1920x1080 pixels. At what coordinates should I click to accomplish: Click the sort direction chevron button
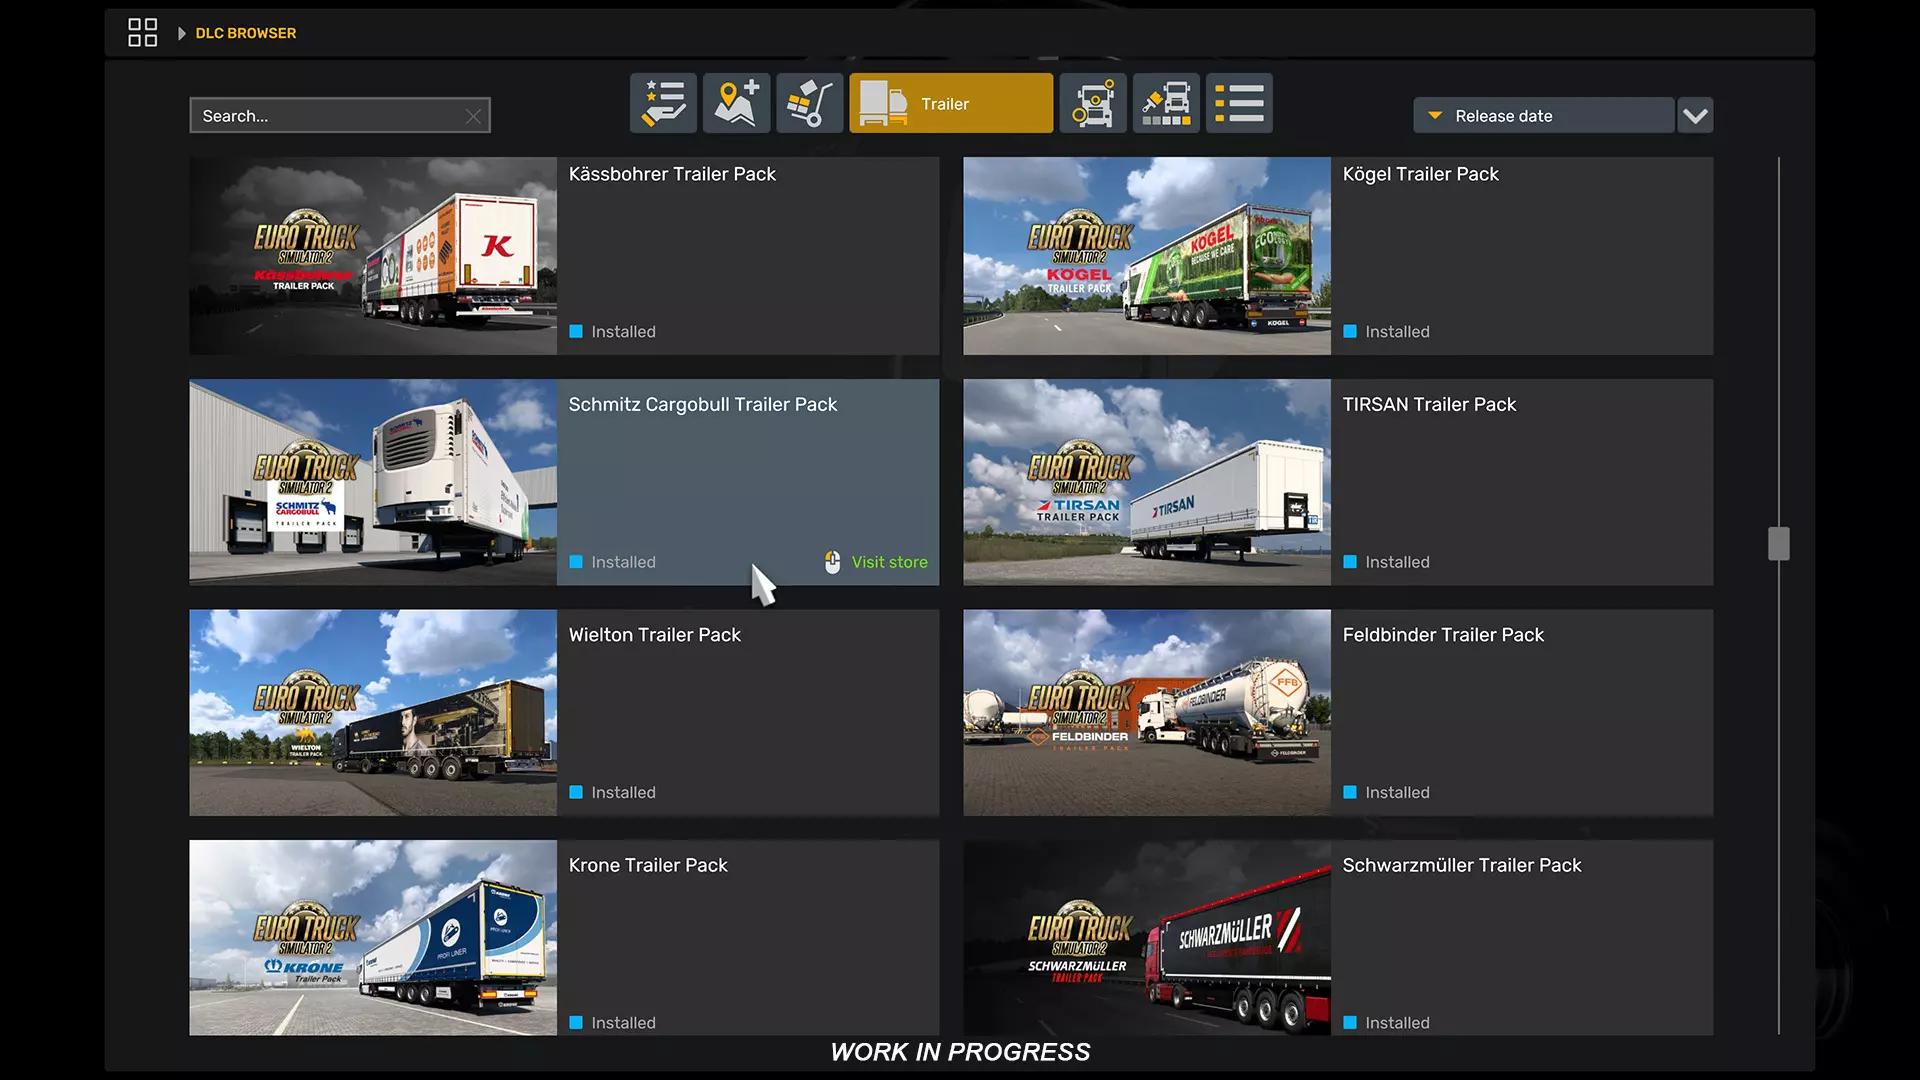1694,116
